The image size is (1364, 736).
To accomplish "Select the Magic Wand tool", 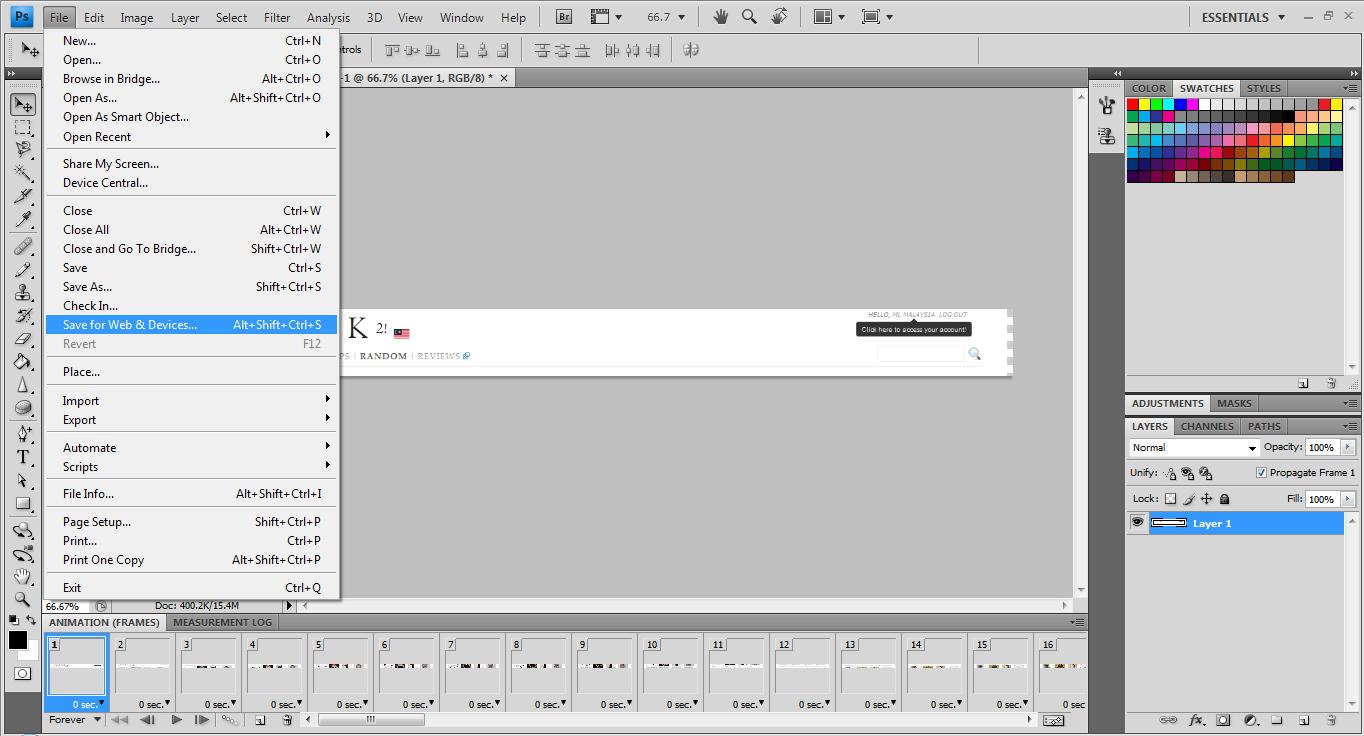I will click(23, 173).
